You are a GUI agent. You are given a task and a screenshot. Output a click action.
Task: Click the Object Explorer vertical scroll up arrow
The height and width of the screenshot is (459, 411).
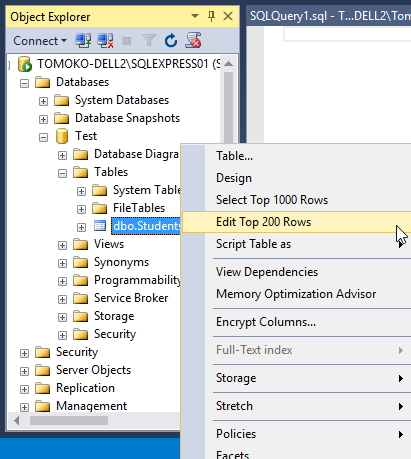pyautogui.click(x=229, y=64)
